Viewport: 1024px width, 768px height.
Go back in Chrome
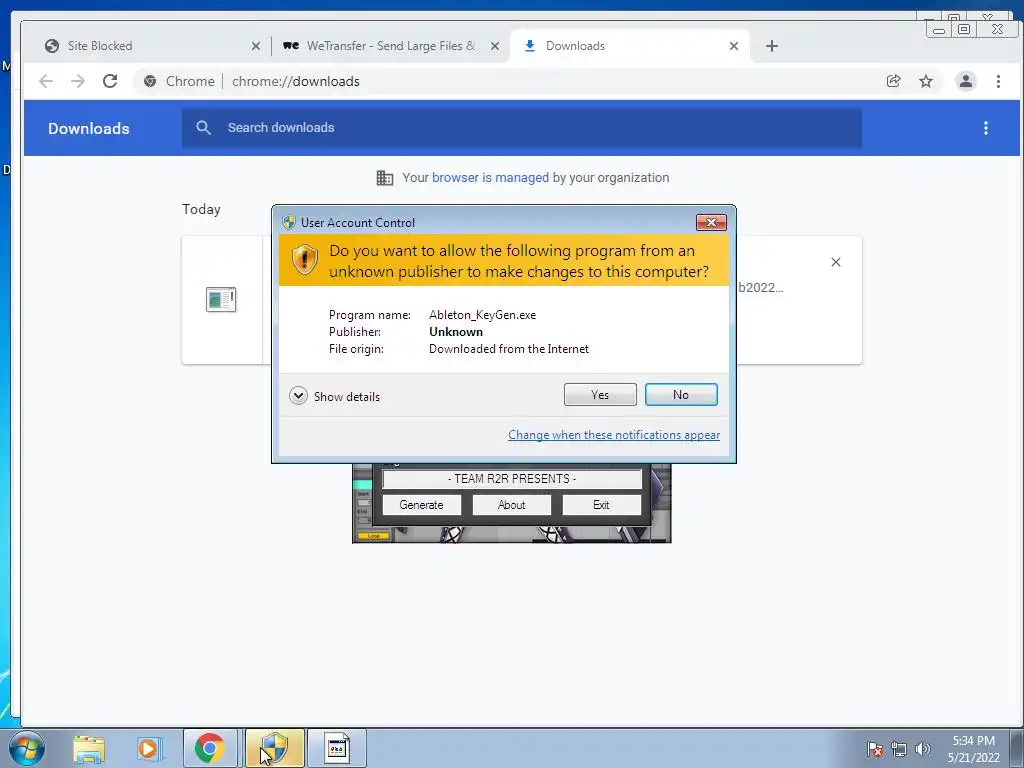[x=46, y=81]
